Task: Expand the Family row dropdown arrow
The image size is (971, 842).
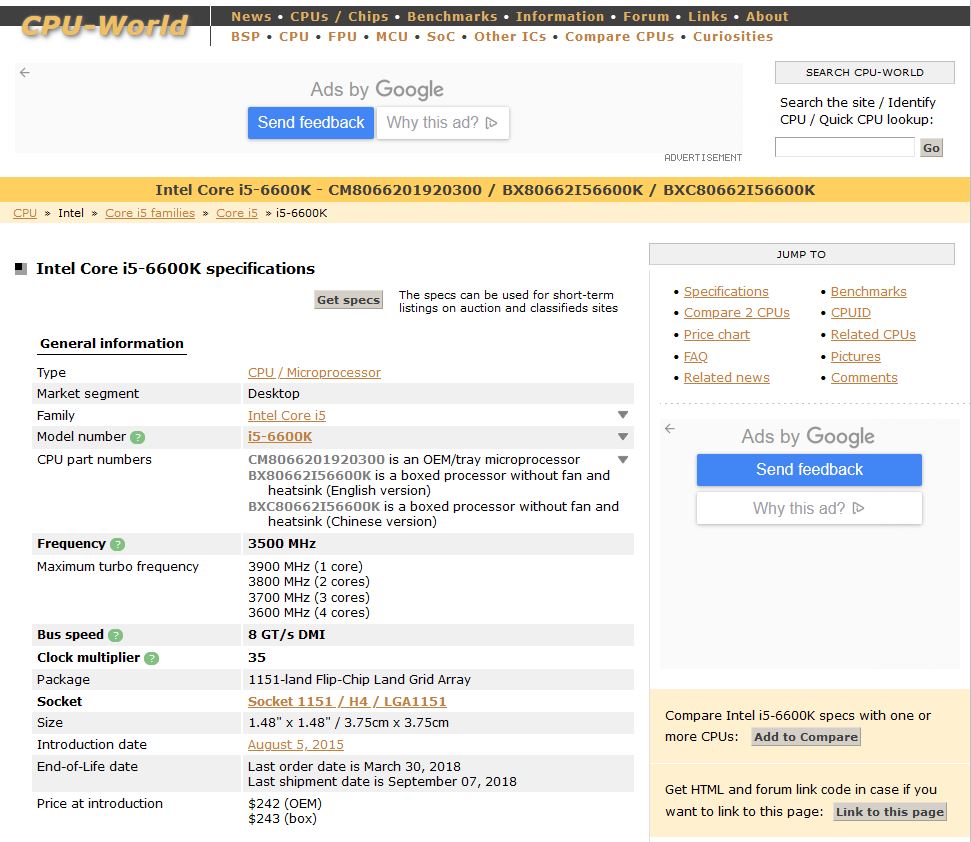Action: [x=623, y=415]
